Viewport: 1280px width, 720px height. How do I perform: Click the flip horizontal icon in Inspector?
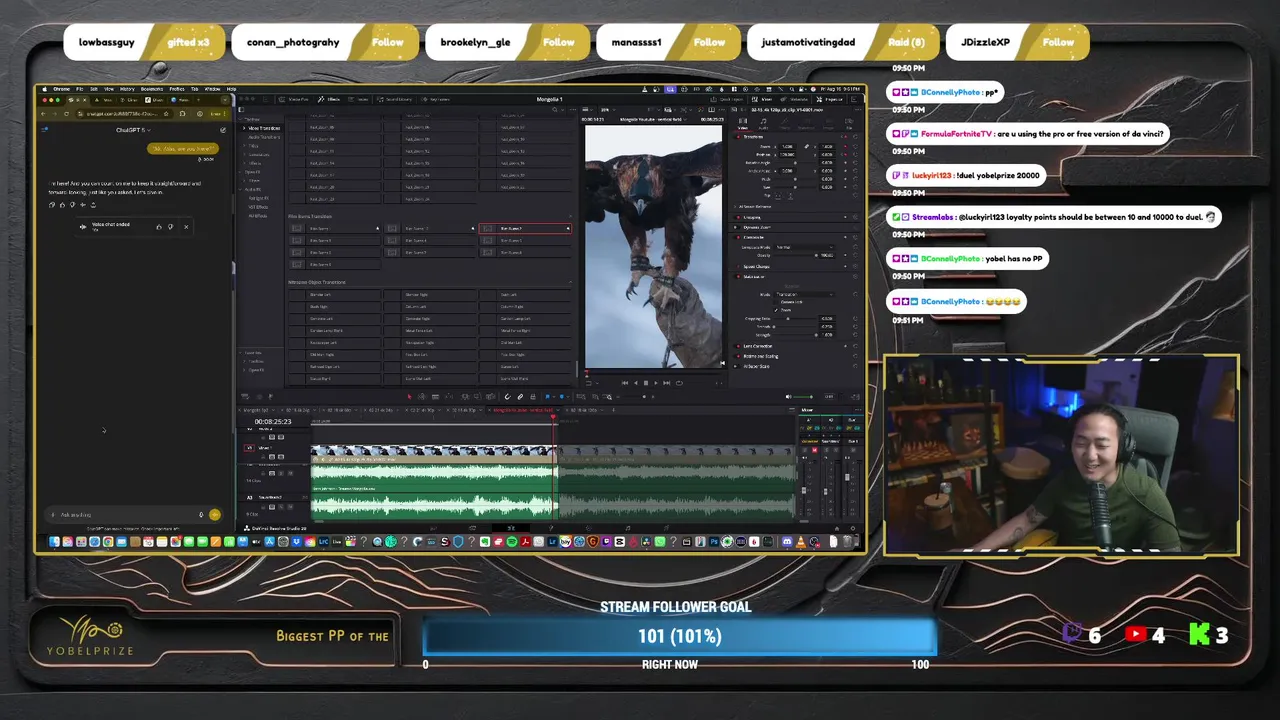click(x=778, y=196)
